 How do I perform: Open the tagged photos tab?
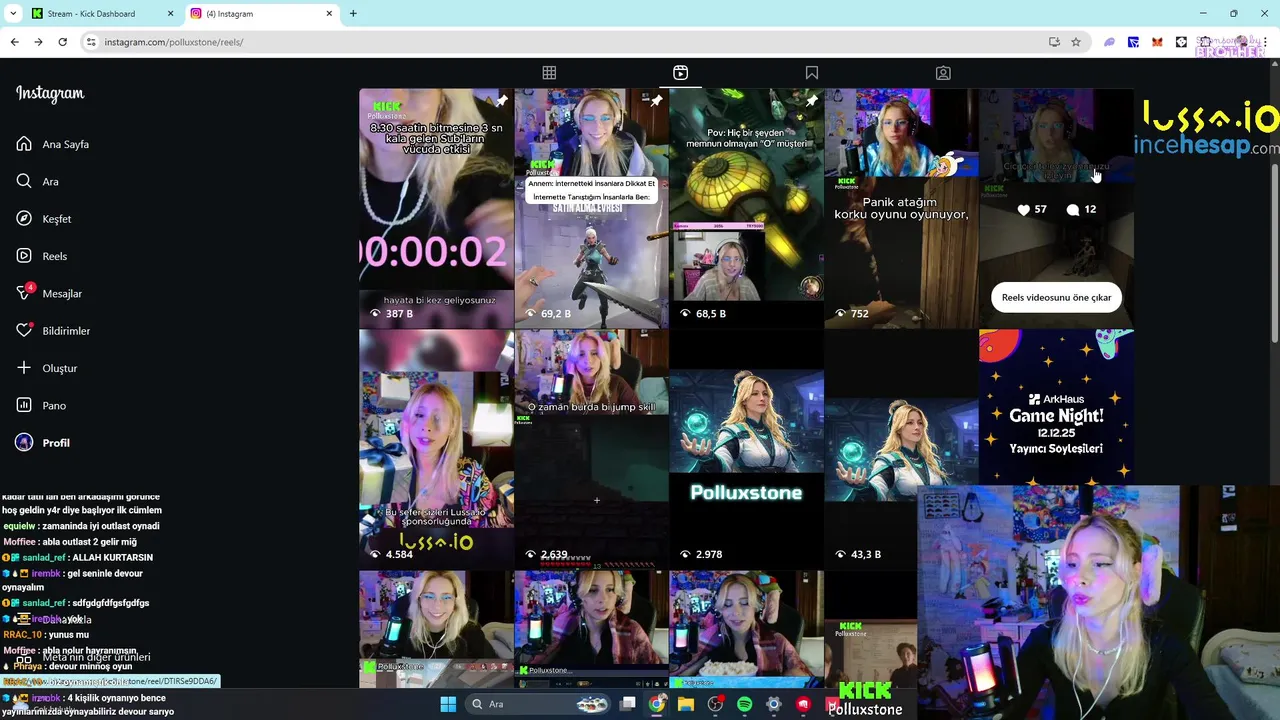pos(943,73)
